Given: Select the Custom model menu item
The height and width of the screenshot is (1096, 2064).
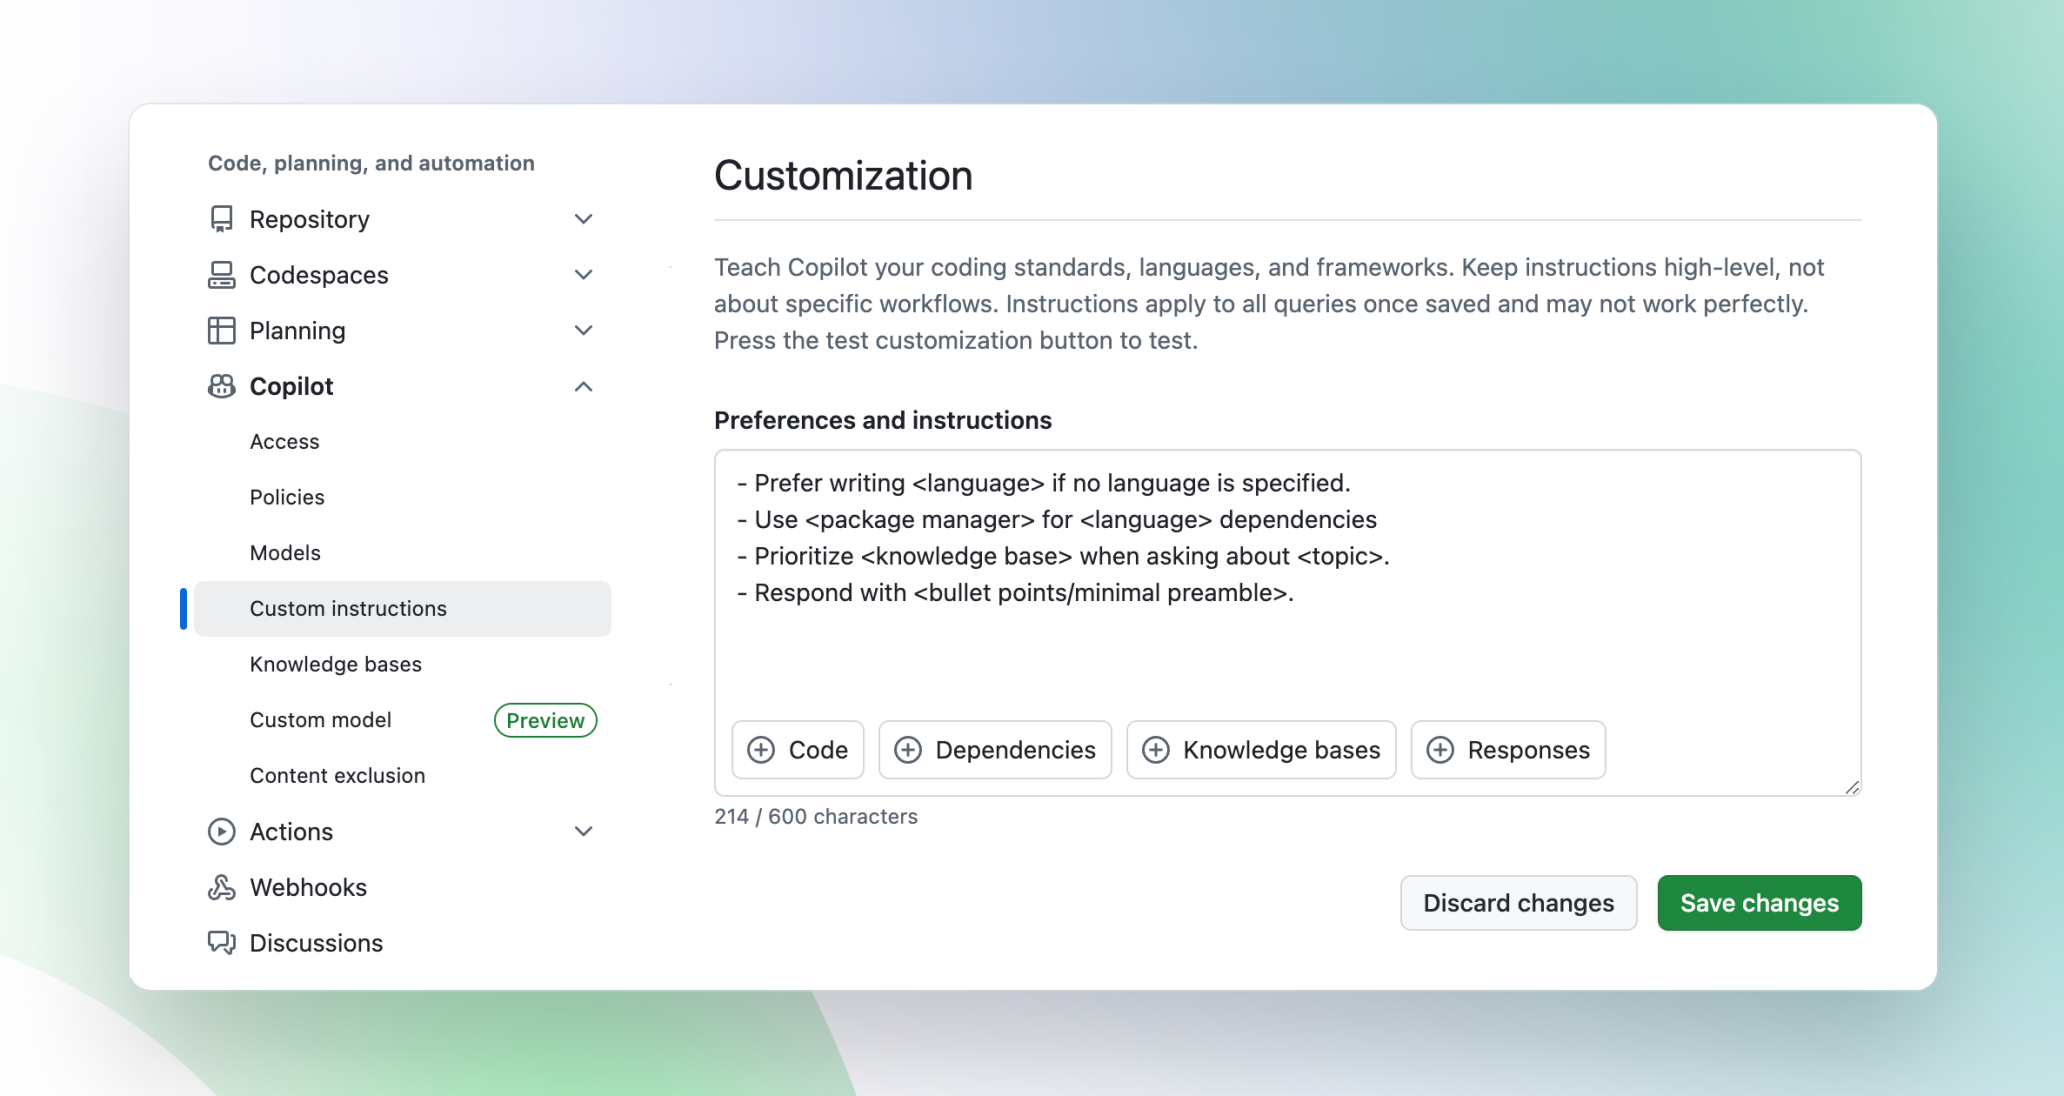Looking at the screenshot, I should click(x=321, y=720).
